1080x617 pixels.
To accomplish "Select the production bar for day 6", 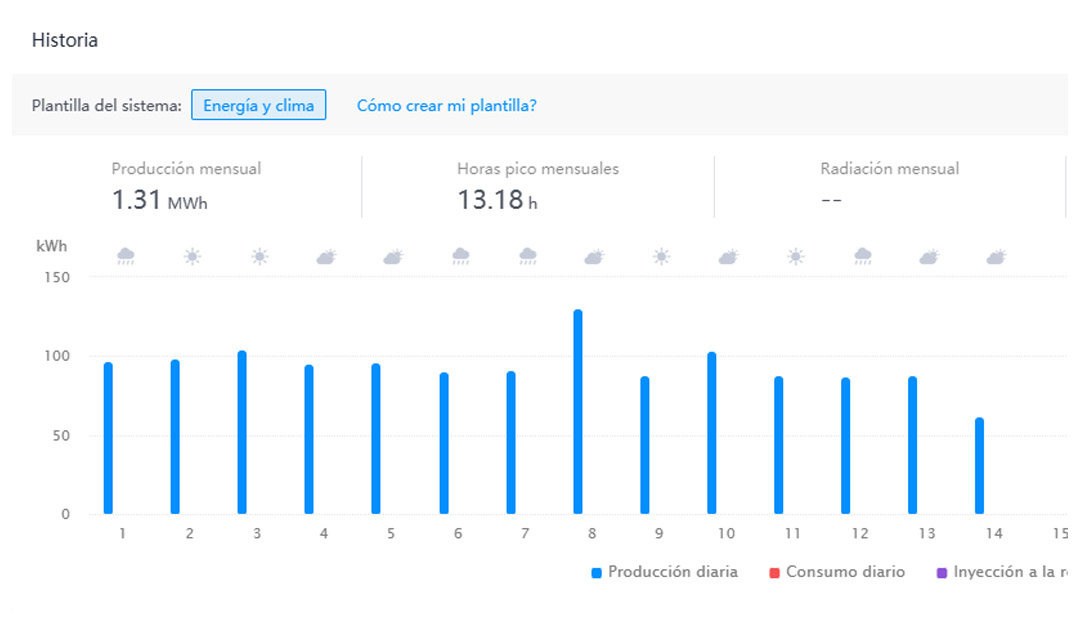I will click(444, 443).
